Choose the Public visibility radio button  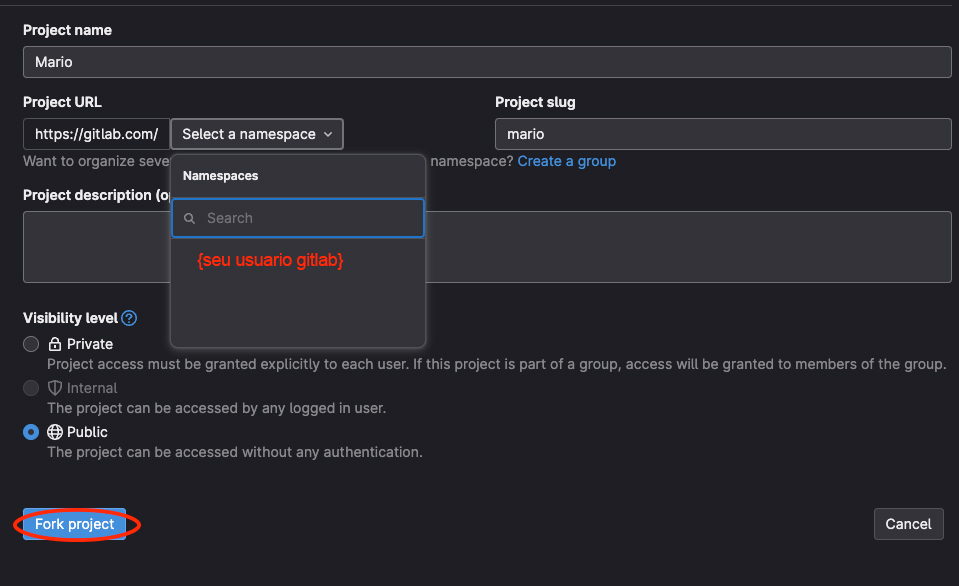[x=31, y=432]
